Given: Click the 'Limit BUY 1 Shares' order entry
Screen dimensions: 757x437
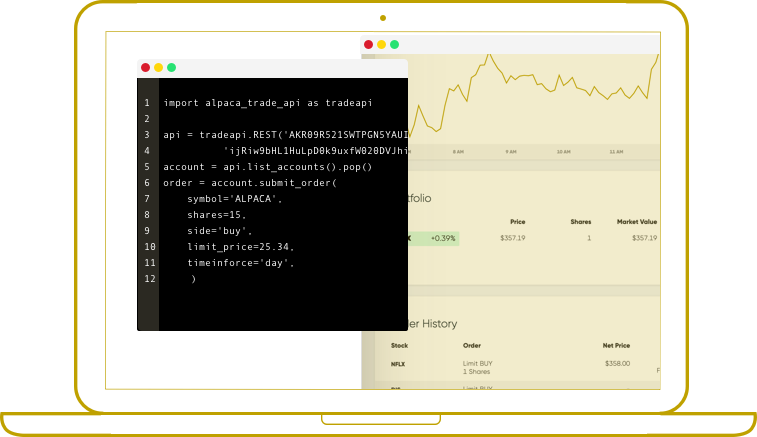Looking at the screenshot, I should click(x=477, y=367).
